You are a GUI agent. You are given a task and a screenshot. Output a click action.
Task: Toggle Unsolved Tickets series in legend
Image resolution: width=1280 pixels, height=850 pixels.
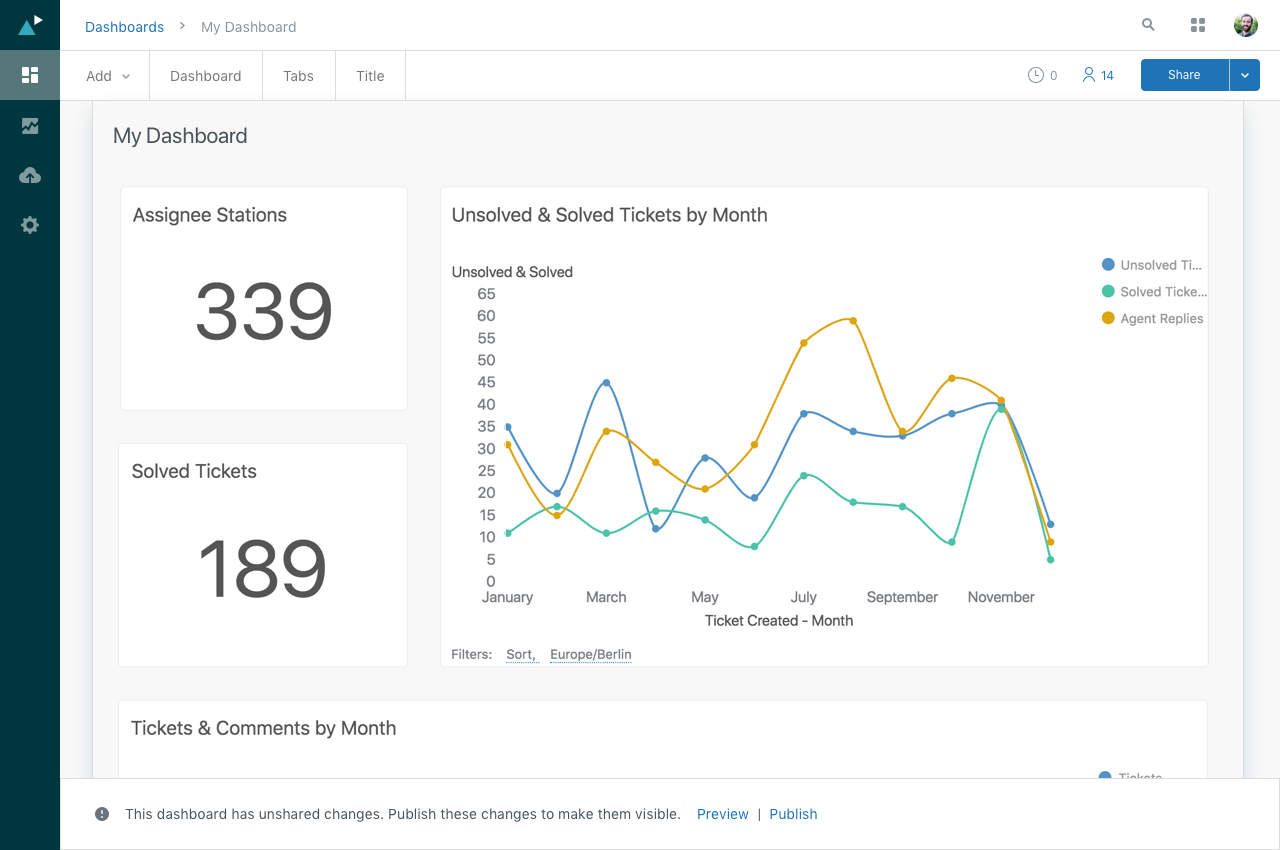(1153, 265)
